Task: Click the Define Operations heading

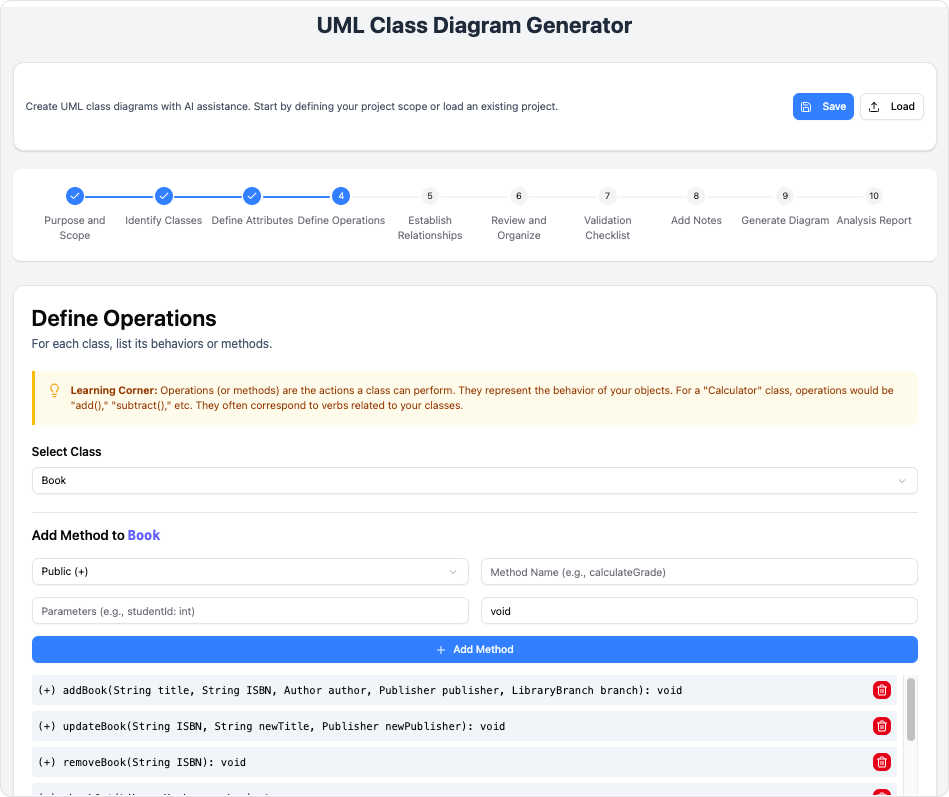Action: tap(123, 318)
